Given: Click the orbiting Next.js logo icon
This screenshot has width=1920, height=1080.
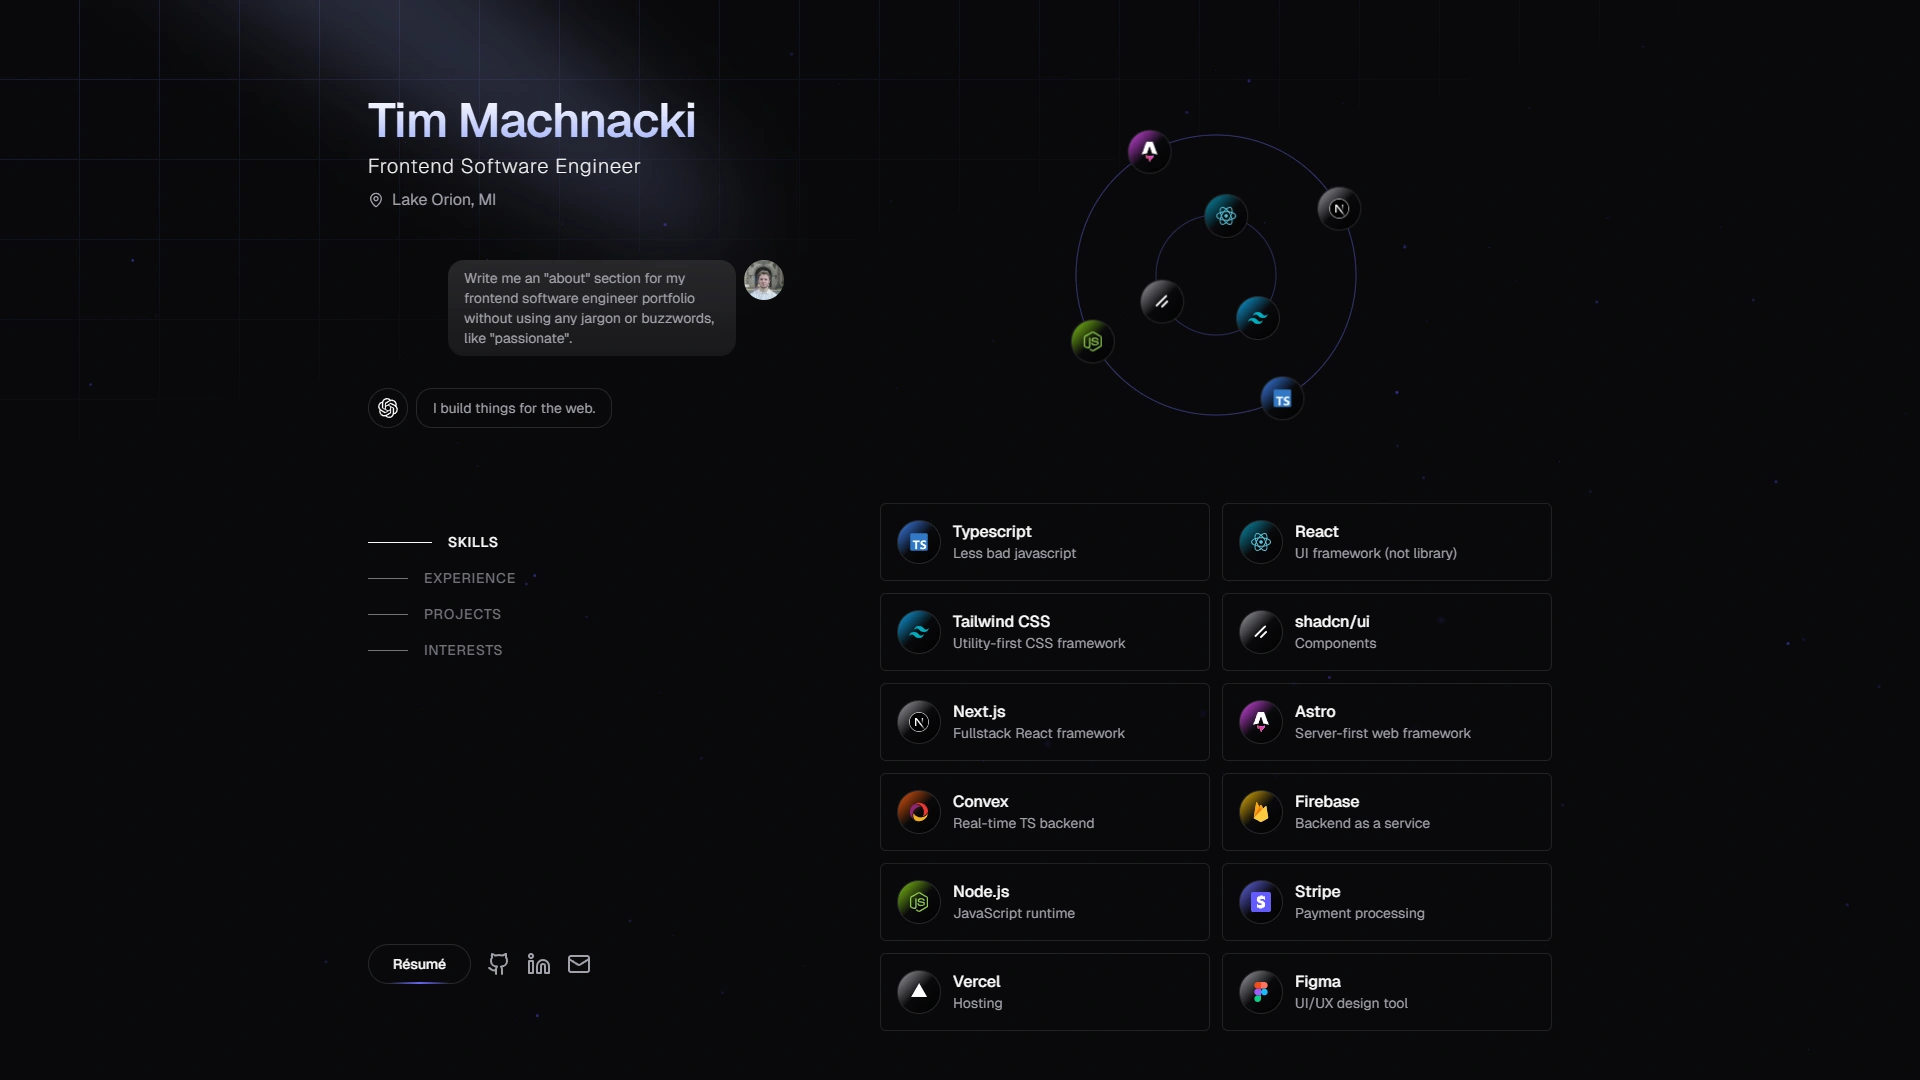Looking at the screenshot, I should point(1339,208).
